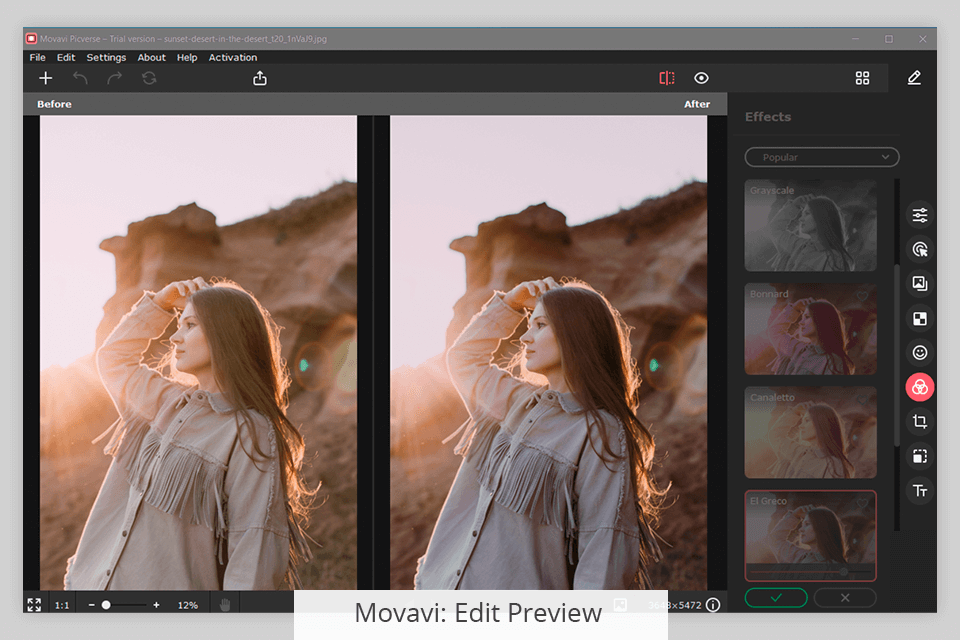Toggle the before/after split view
960x640 pixels.
coord(667,78)
